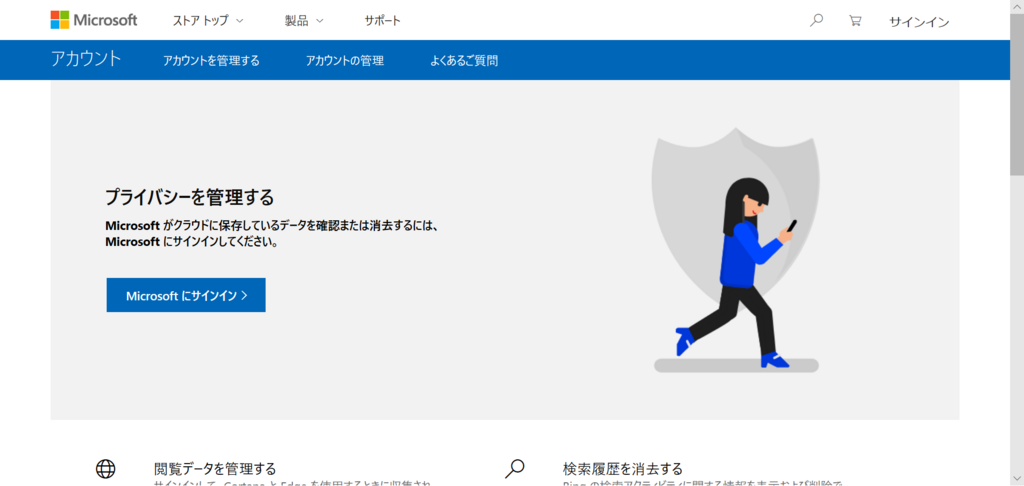Open よくあるご質問 in blue navigation
Viewport: 1024px width, 486px height.
pos(464,61)
